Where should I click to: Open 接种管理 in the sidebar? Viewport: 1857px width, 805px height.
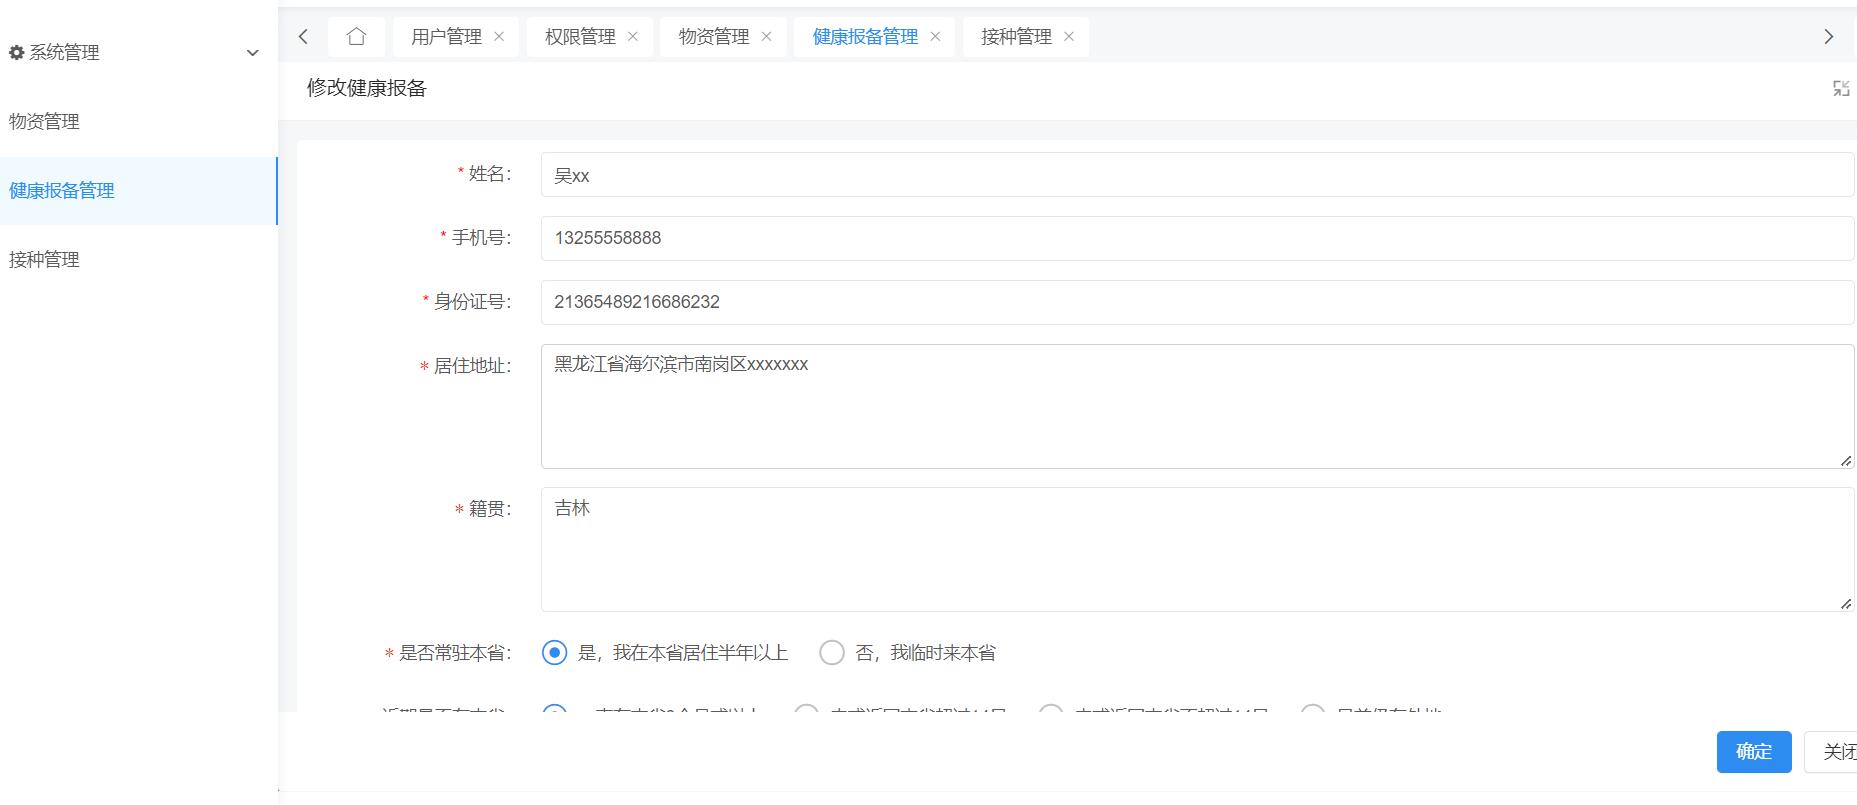pyautogui.click(x=138, y=260)
